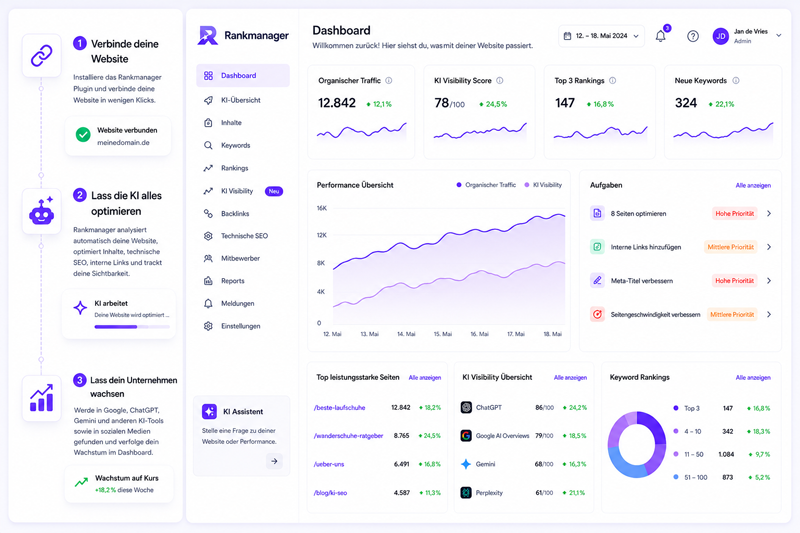This screenshot has width=800, height=533.
Task: Click the Top 3 color dot in Keyword Rankings
Action: tap(676, 408)
